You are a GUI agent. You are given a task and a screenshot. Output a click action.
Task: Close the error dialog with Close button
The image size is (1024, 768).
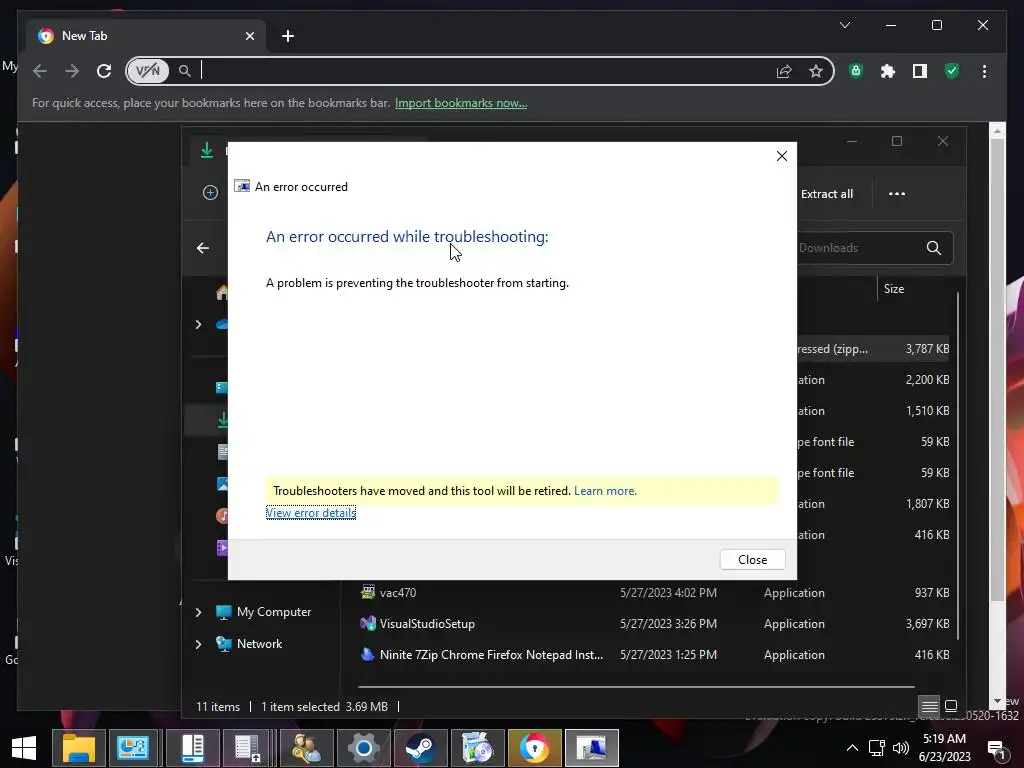point(752,560)
